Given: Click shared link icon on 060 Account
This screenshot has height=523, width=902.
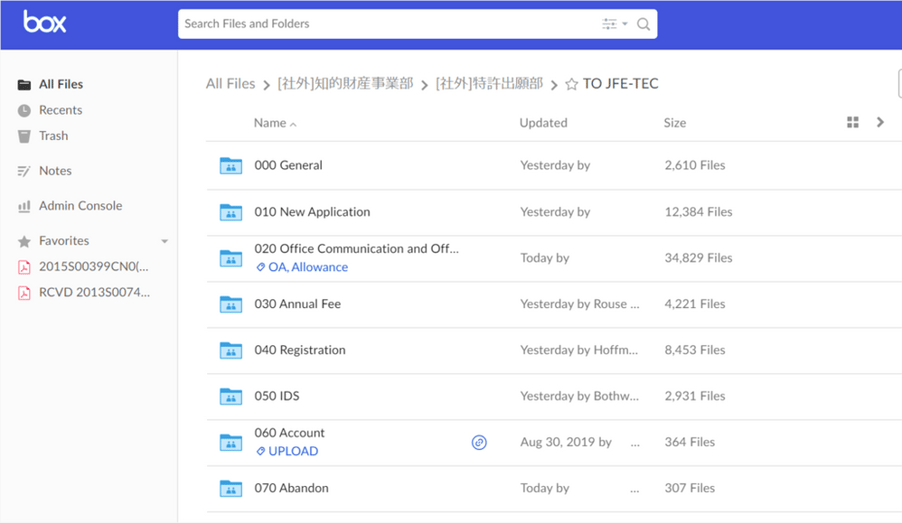Looking at the screenshot, I should 479,442.
